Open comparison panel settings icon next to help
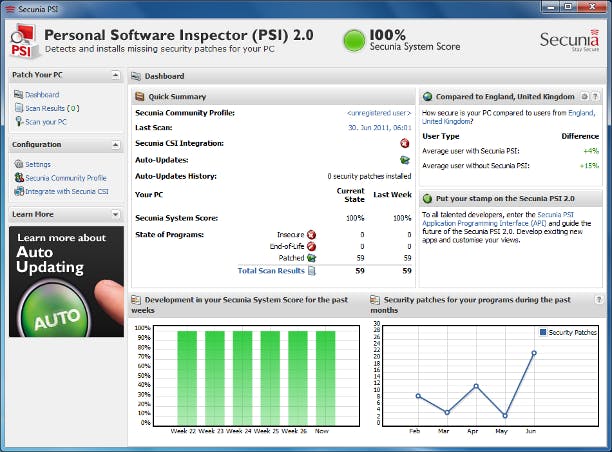Screen dimensions: 612x452 click(584, 97)
